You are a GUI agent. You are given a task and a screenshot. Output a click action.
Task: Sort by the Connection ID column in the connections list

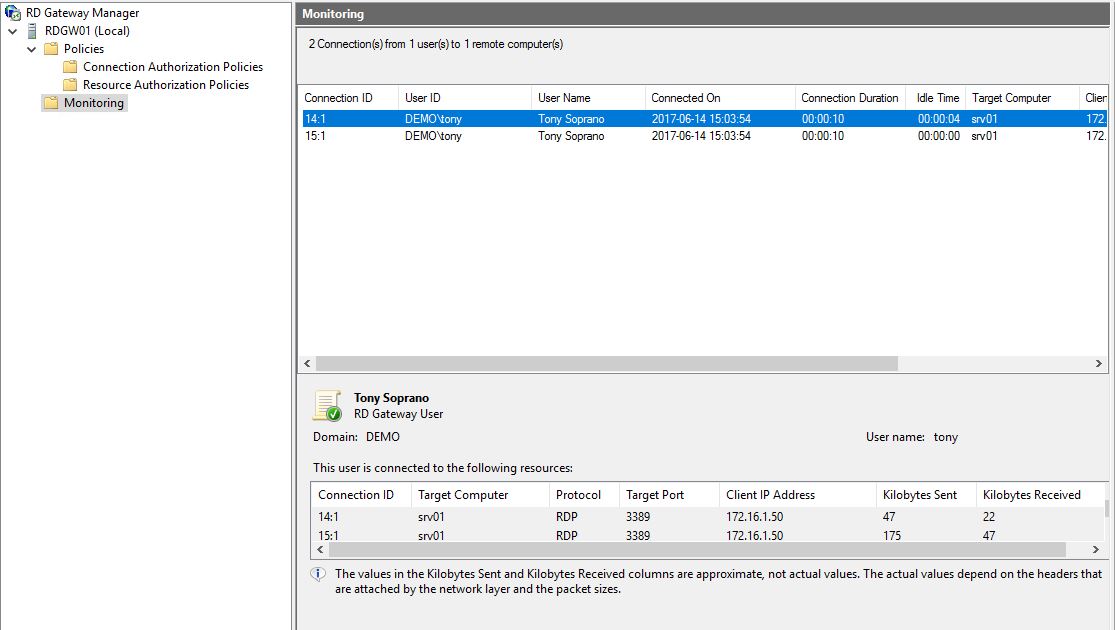[x=348, y=98]
